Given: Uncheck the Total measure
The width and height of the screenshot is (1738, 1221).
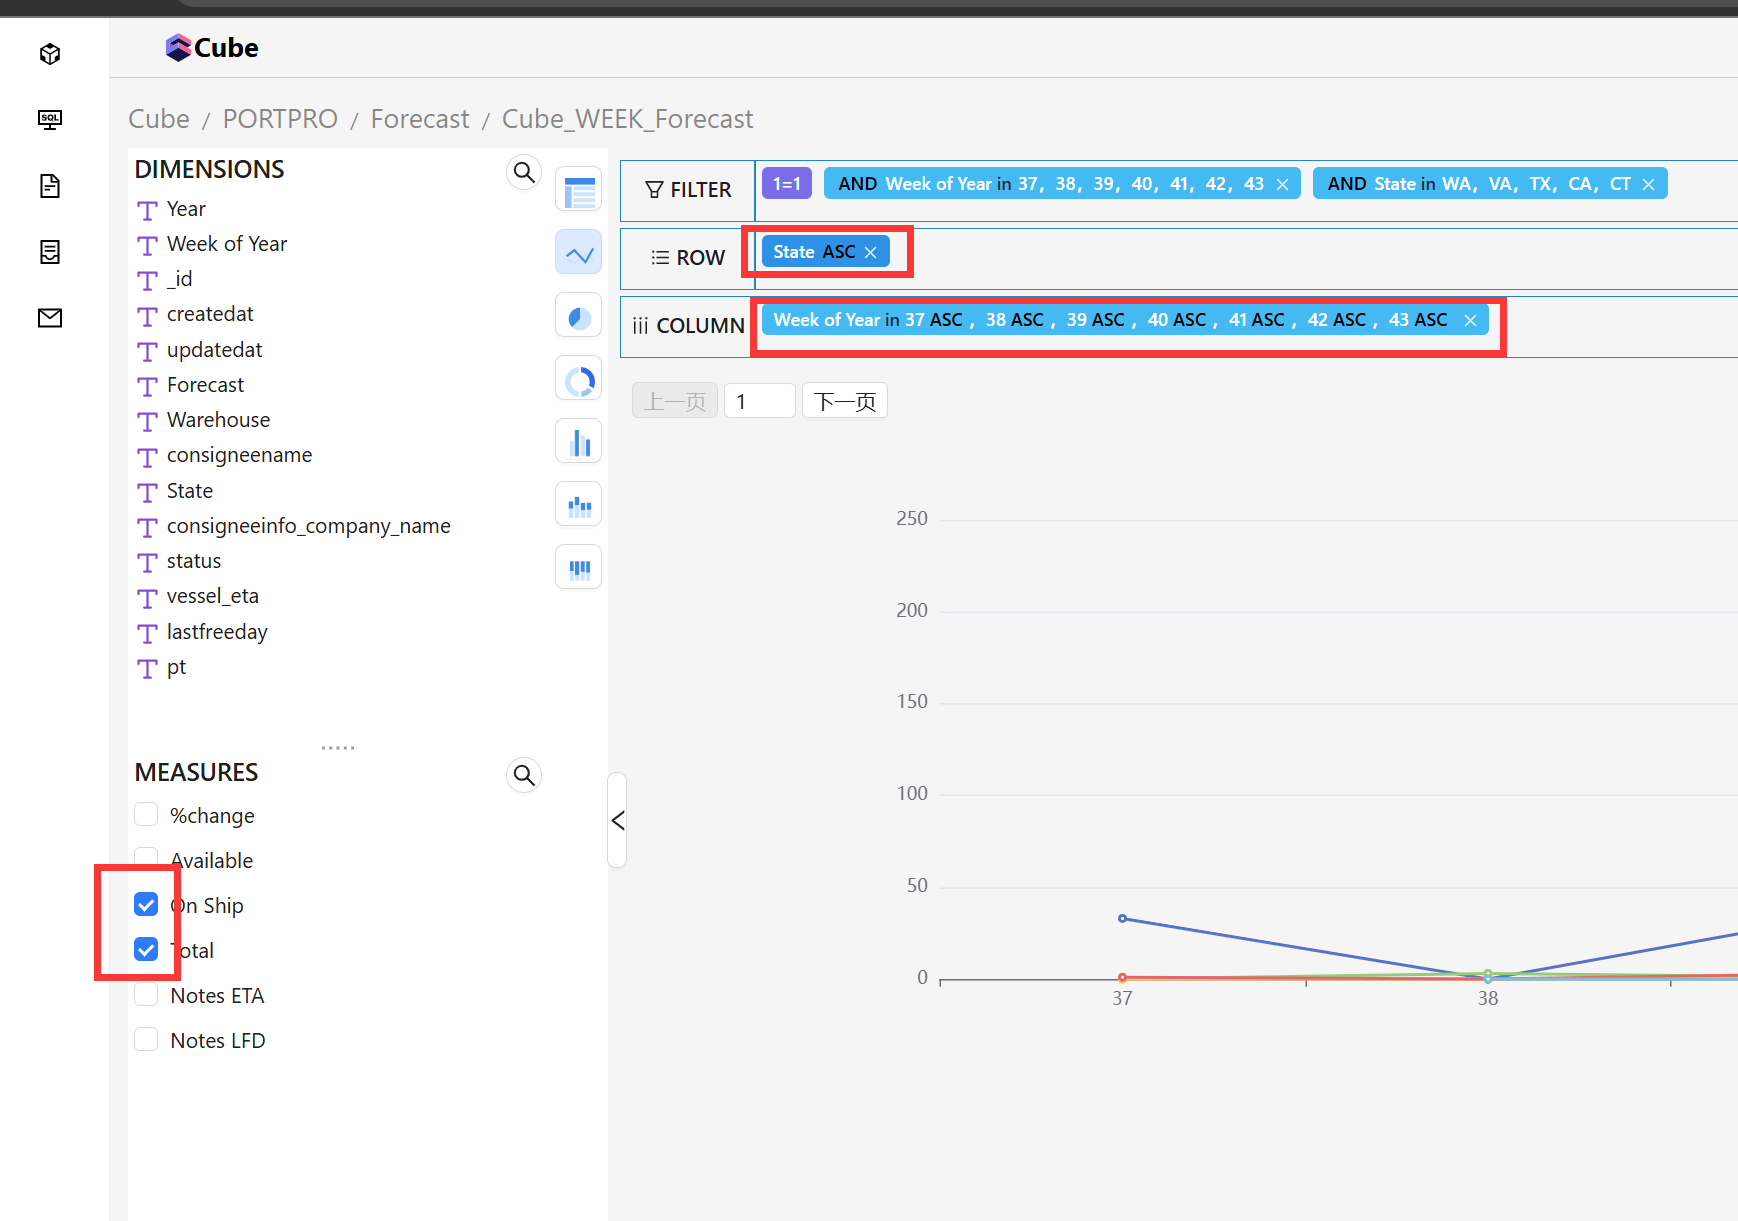Looking at the screenshot, I should (x=146, y=950).
